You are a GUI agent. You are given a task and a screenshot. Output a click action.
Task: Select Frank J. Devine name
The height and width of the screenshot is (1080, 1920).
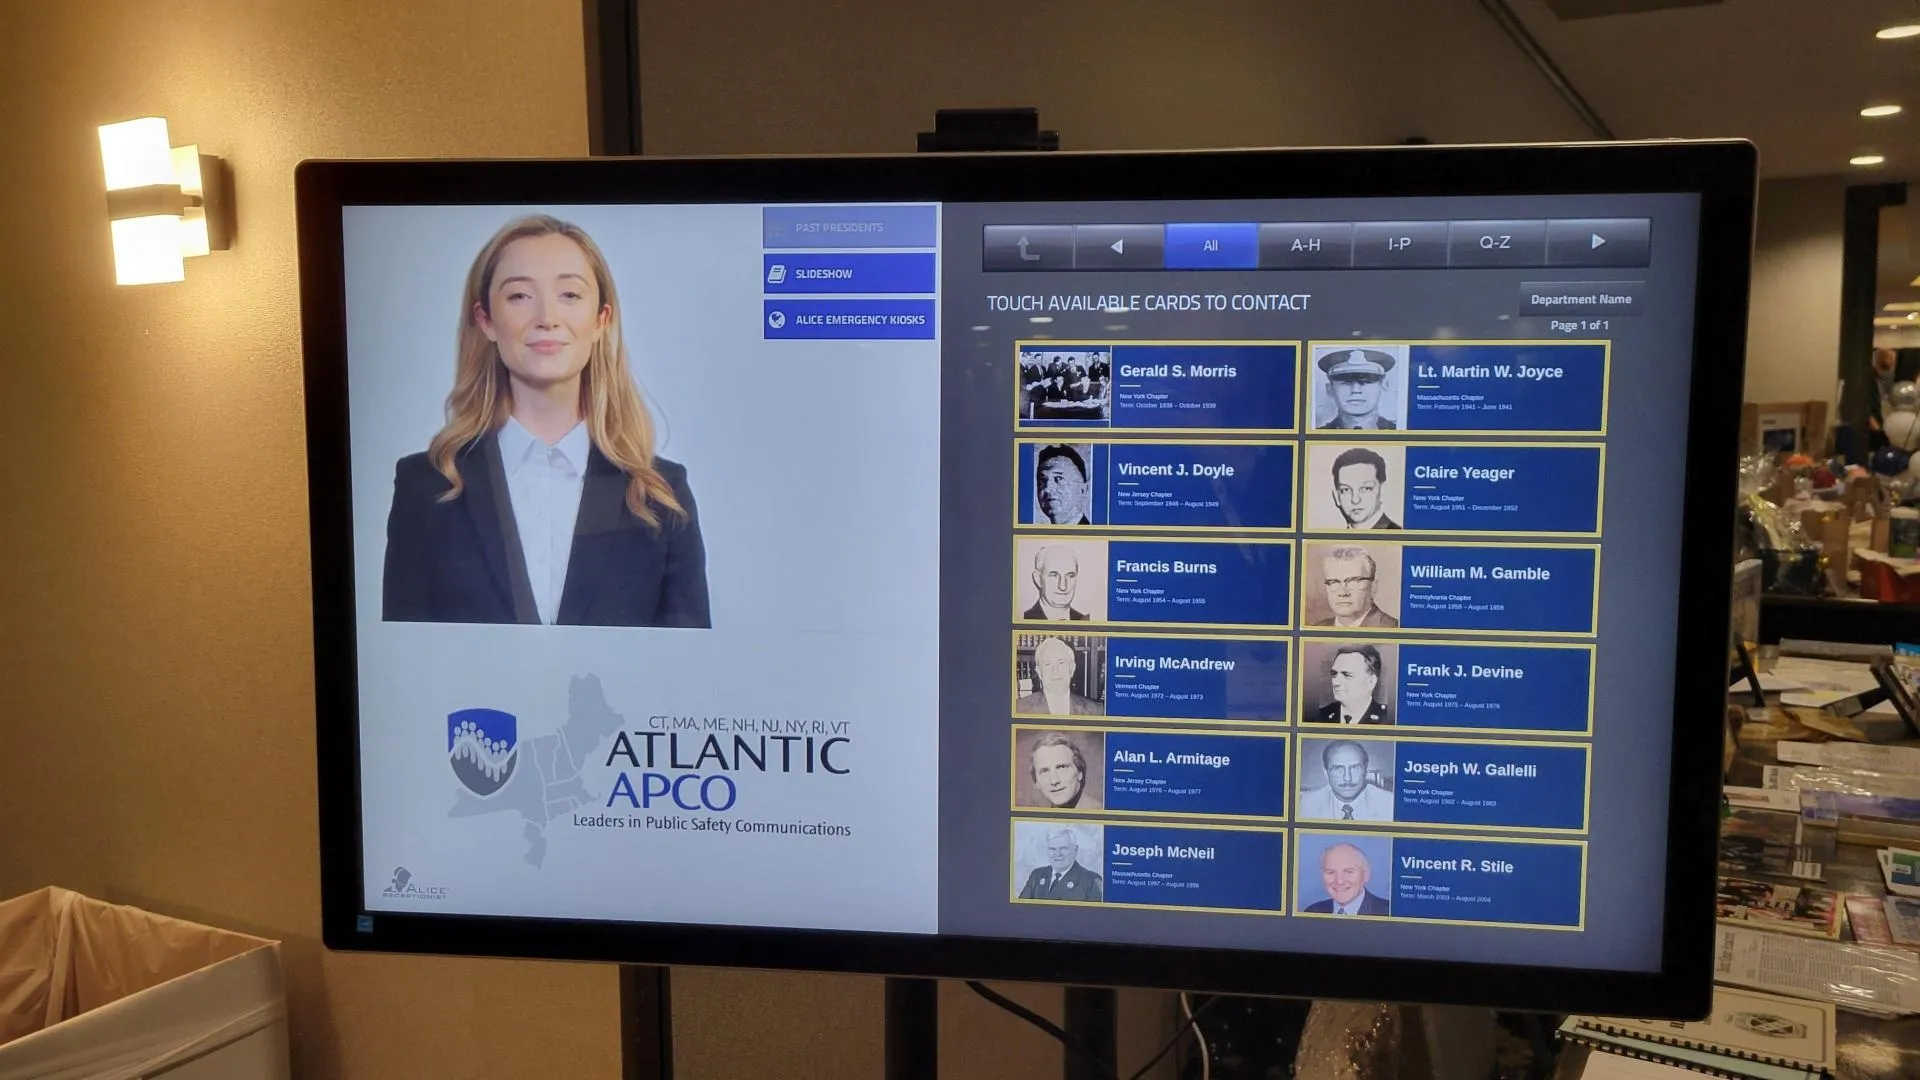point(1464,671)
